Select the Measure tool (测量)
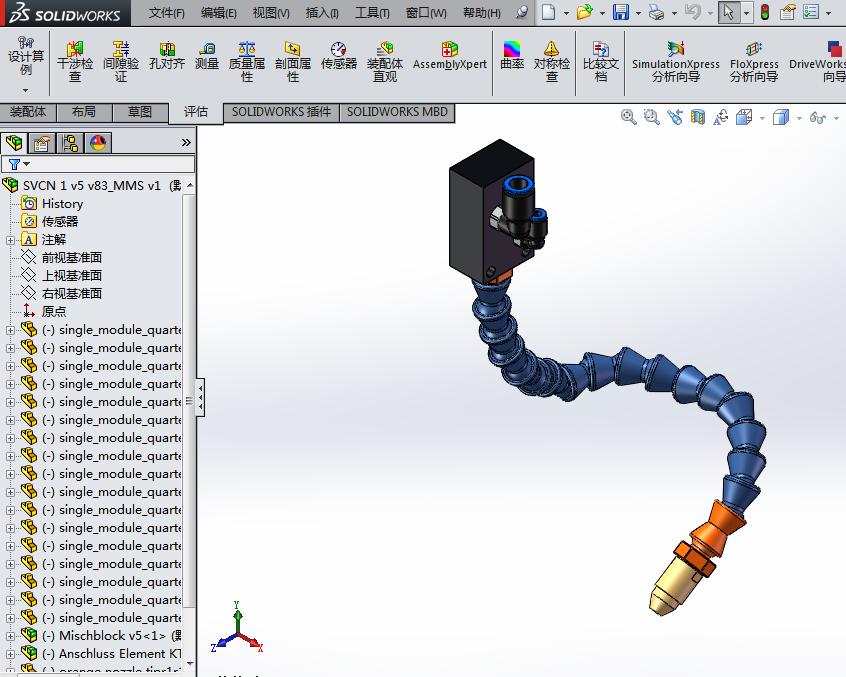This screenshot has height=677, width=846. 207,56
